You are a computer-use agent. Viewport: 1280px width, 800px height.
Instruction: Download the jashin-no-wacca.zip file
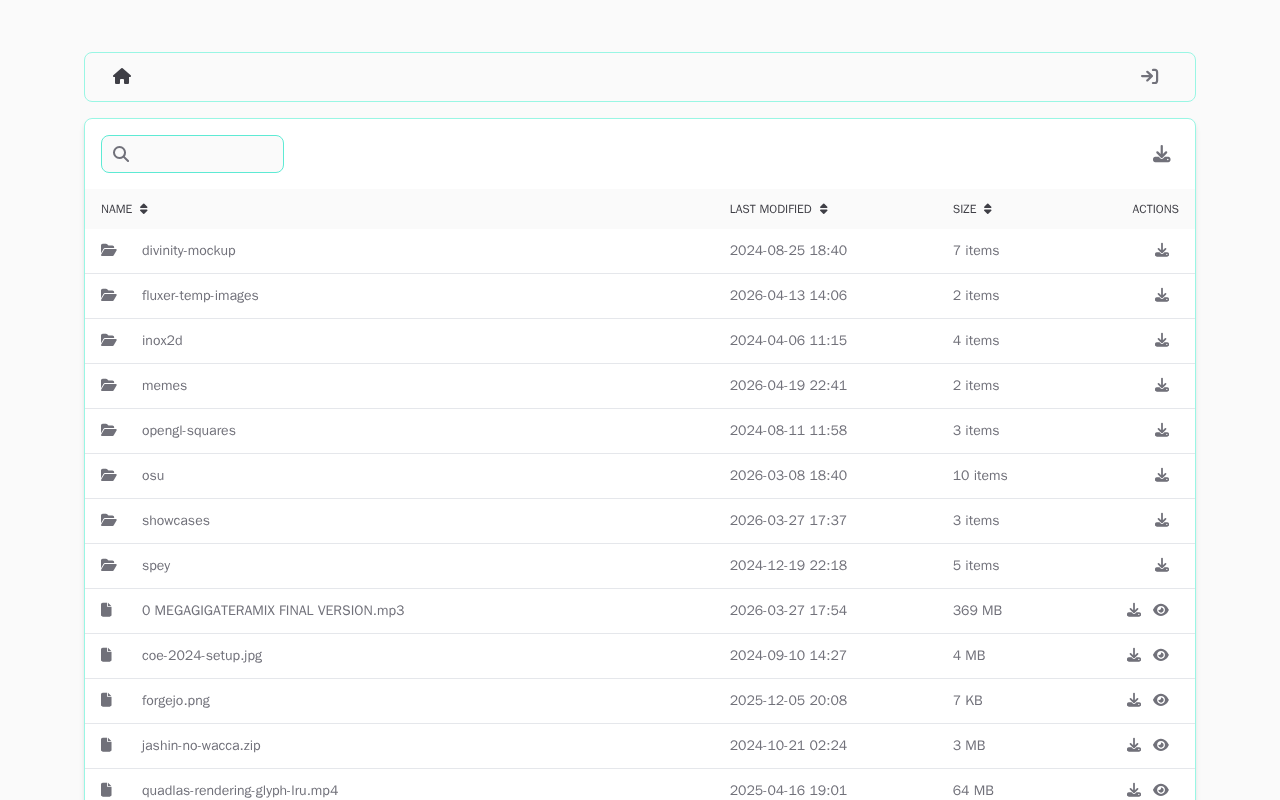coord(1134,745)
